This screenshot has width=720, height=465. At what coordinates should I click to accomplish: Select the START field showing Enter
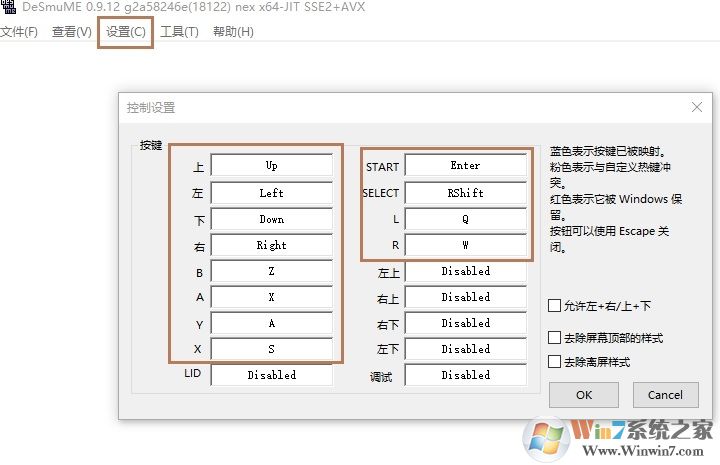[x=466, y=165]
